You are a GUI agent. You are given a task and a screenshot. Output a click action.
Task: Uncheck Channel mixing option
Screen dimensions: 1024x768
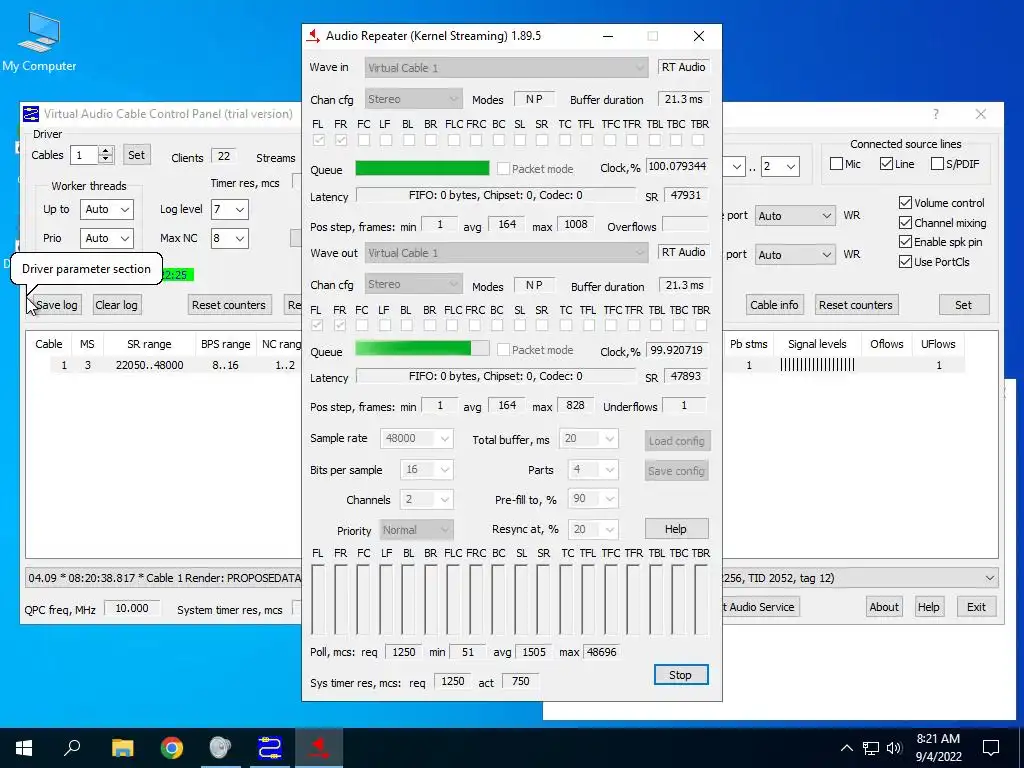[905, 223]
